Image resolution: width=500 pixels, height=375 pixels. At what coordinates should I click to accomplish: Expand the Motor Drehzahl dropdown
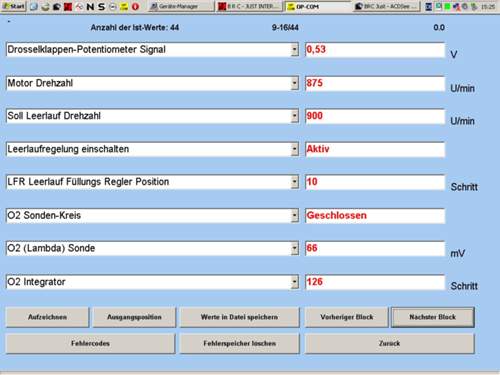295,83
